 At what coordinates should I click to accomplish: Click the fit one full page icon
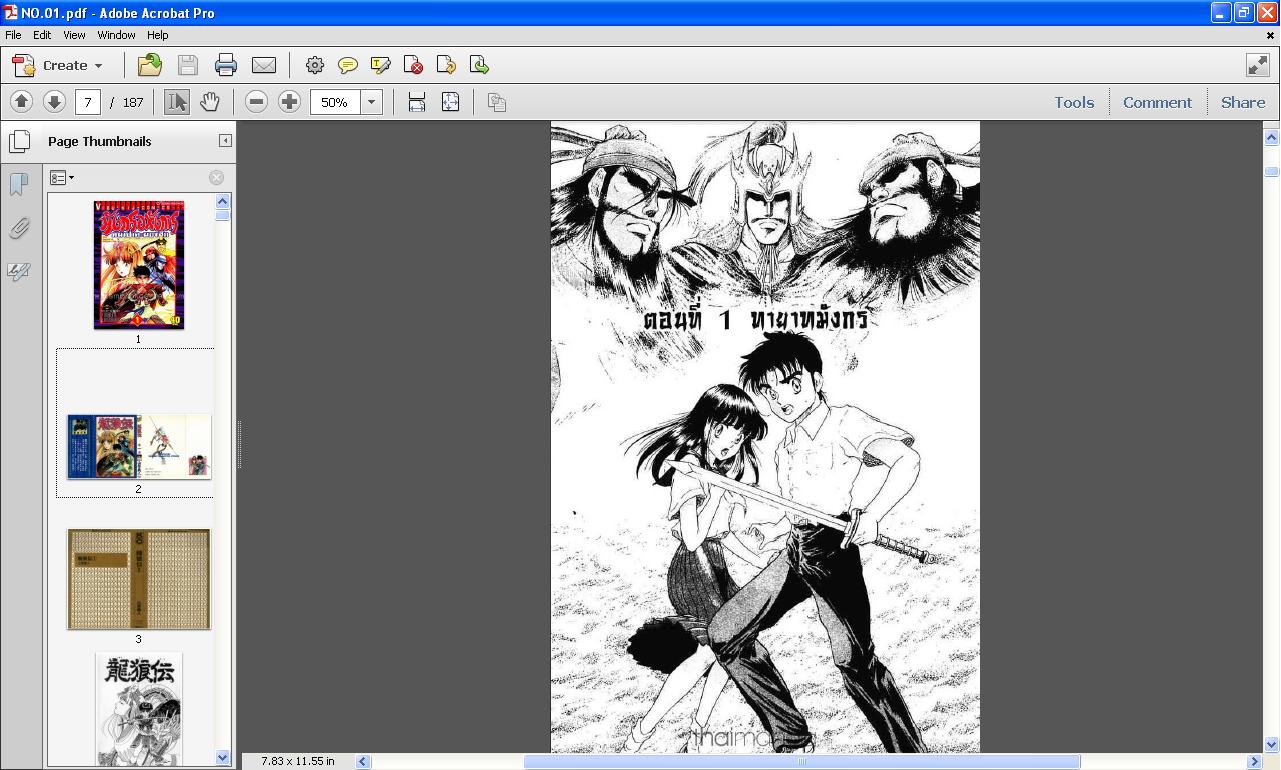point(450,102)
